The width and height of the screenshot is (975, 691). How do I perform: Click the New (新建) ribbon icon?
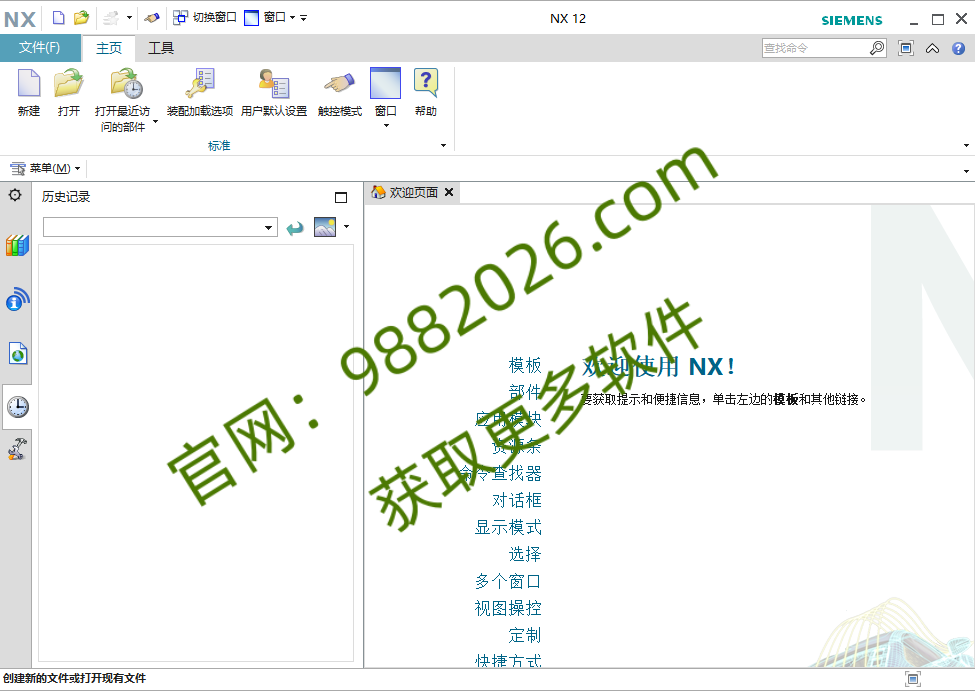(x=29, y=92)
